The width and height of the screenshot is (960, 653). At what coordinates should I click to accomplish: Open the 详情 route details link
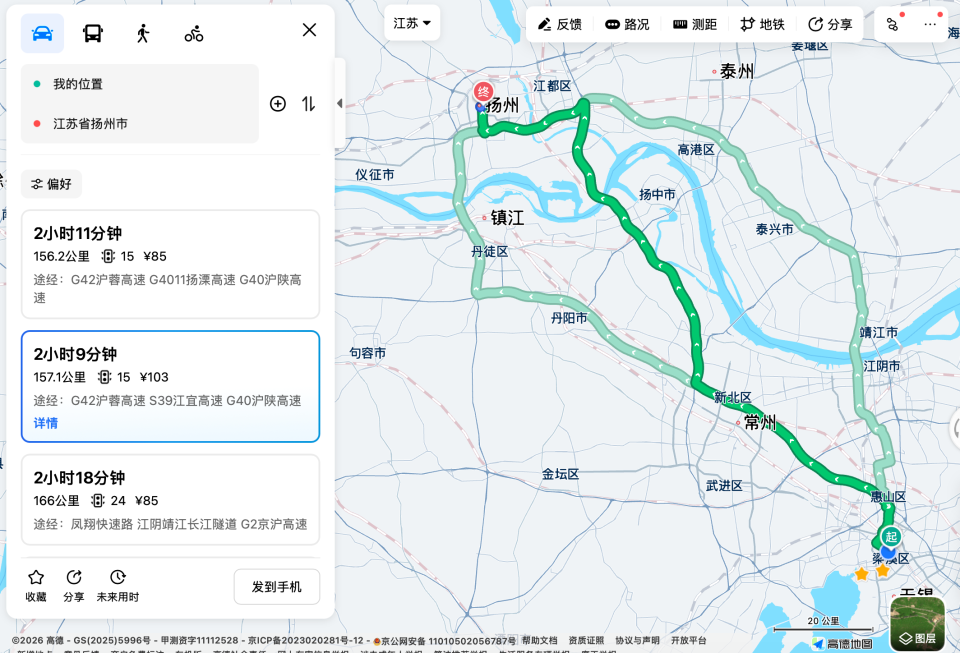pos(46,423)
